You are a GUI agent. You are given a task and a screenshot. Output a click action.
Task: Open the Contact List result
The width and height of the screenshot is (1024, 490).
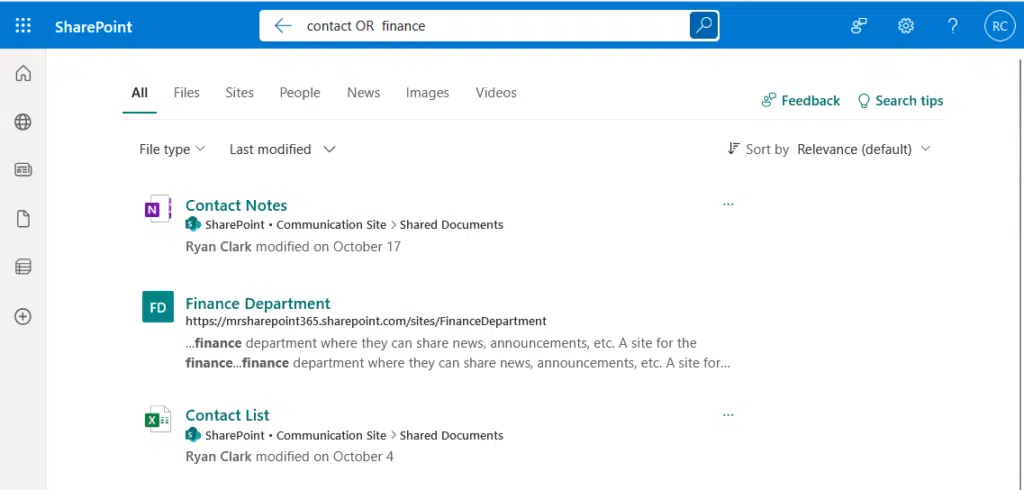[x=227, y=416]
